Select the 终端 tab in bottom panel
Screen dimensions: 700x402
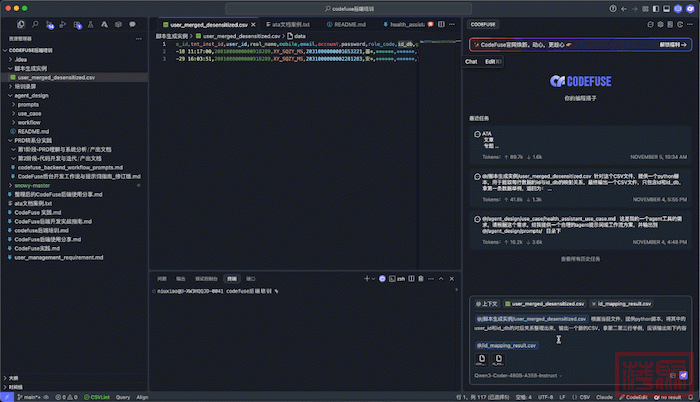231,278
